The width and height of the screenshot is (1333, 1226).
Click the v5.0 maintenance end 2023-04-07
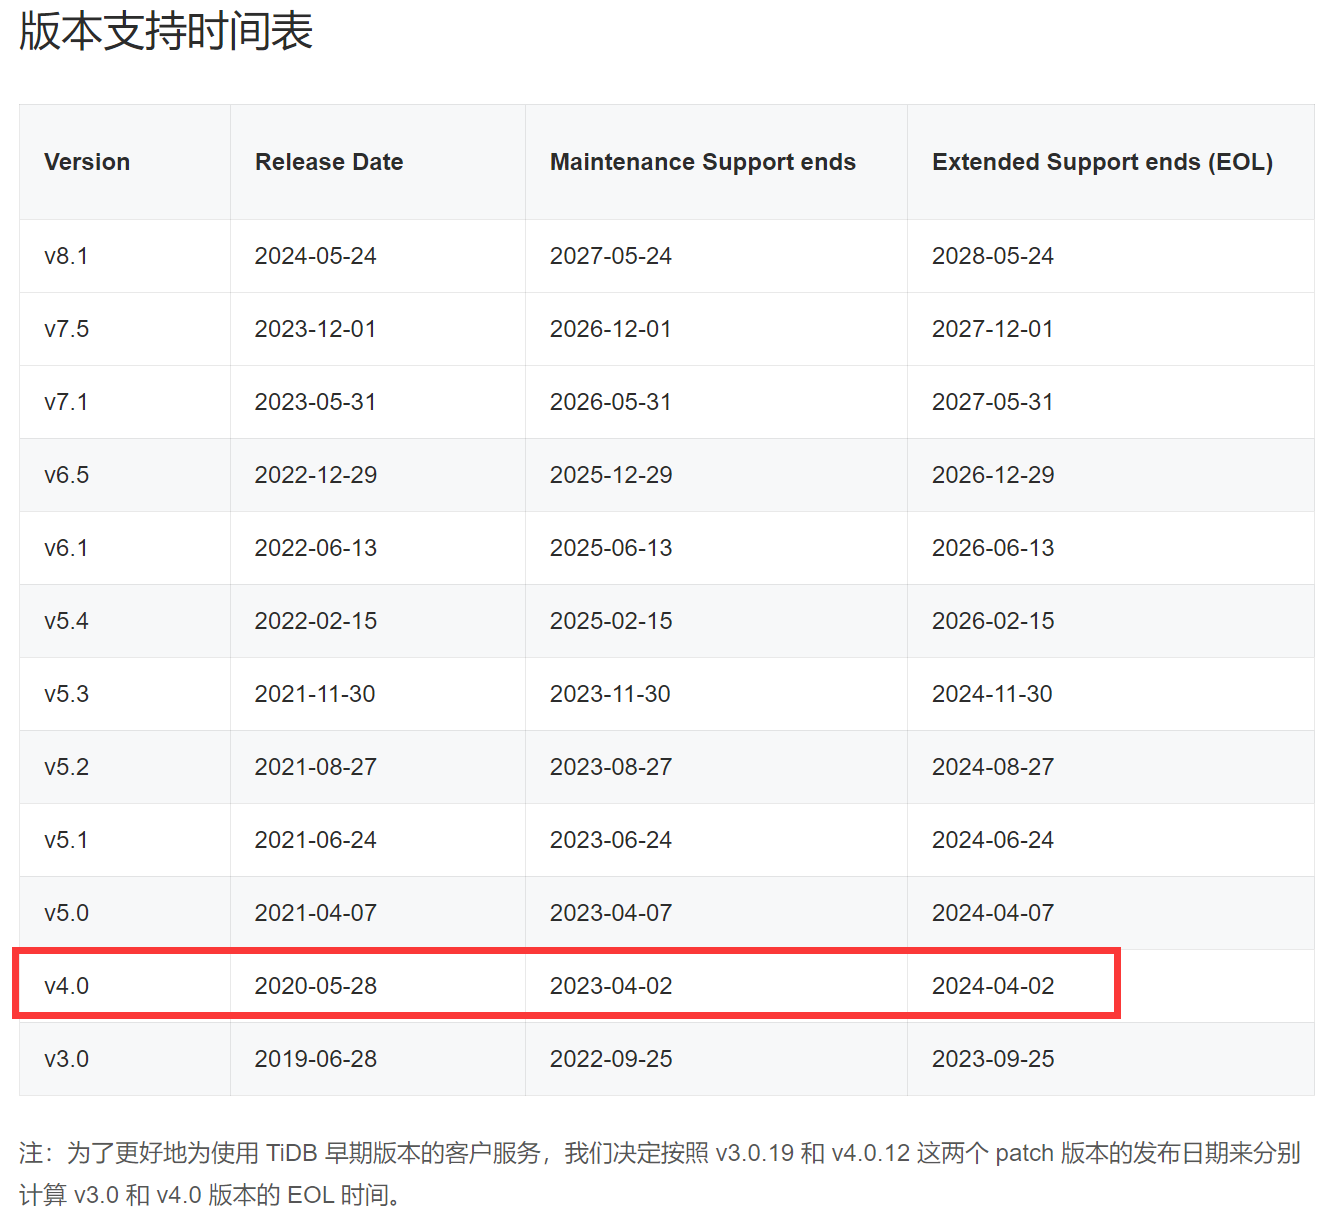tap(611, 913)
